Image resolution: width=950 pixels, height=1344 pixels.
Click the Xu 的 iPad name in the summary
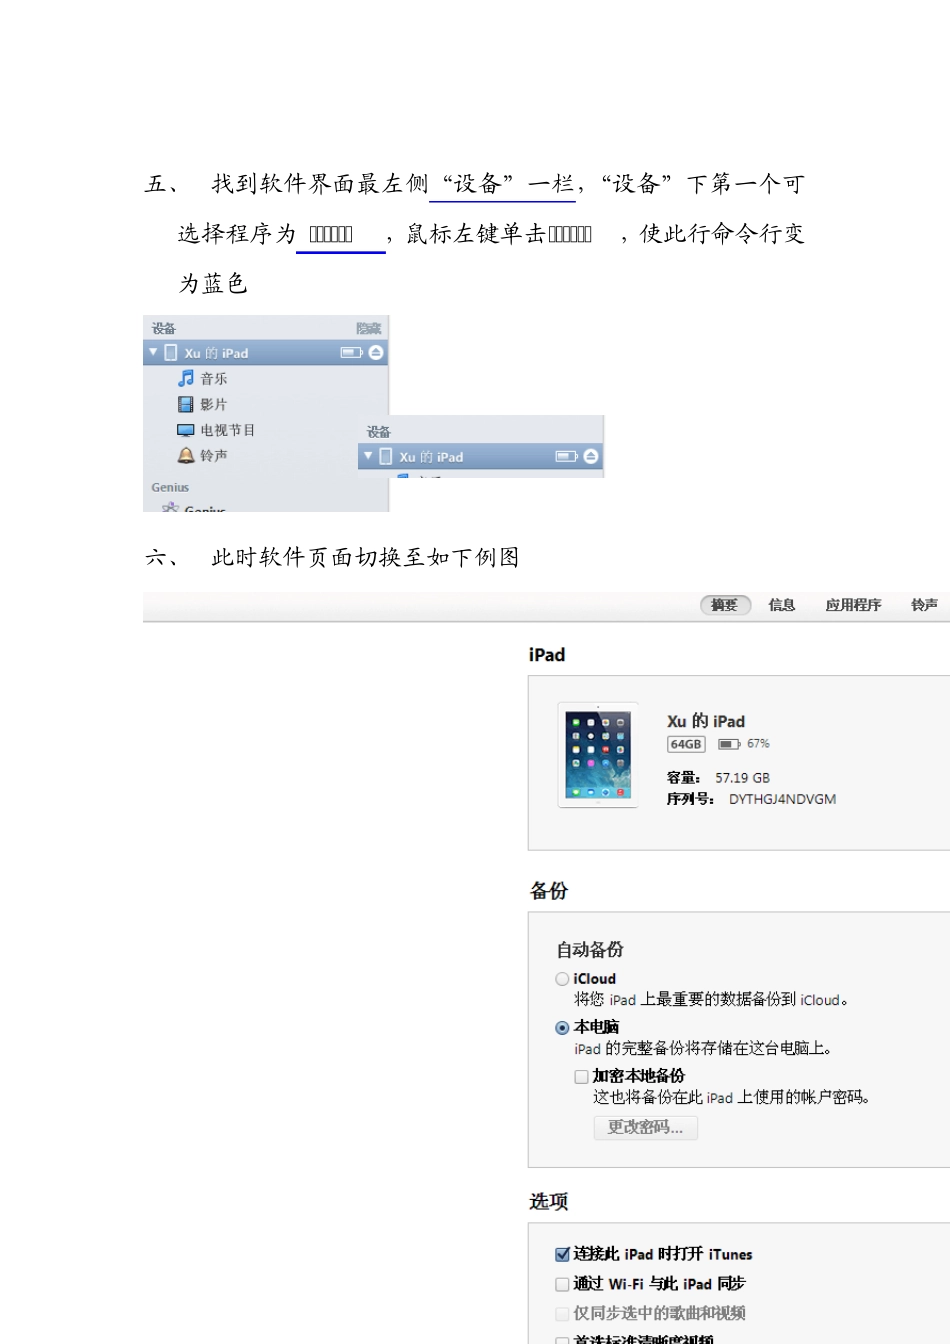point(706,721)
